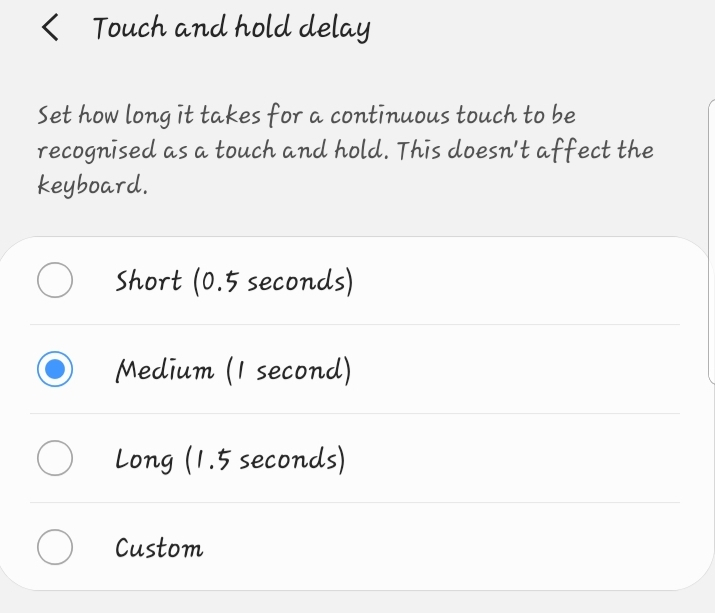The width and height of the screenshot is (715, 613).
Task: Click the 'Touch and hold delay' page title
Action: (232, 28)
